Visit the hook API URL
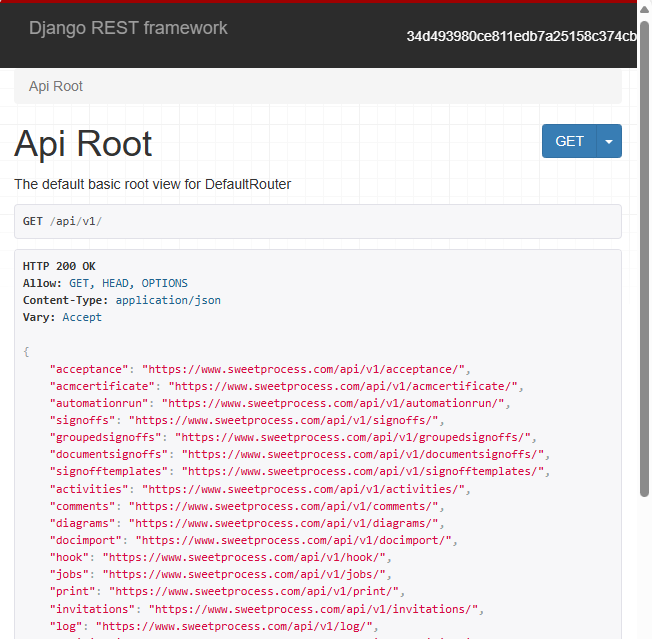 pyautogui.click(x=245, y=557)
